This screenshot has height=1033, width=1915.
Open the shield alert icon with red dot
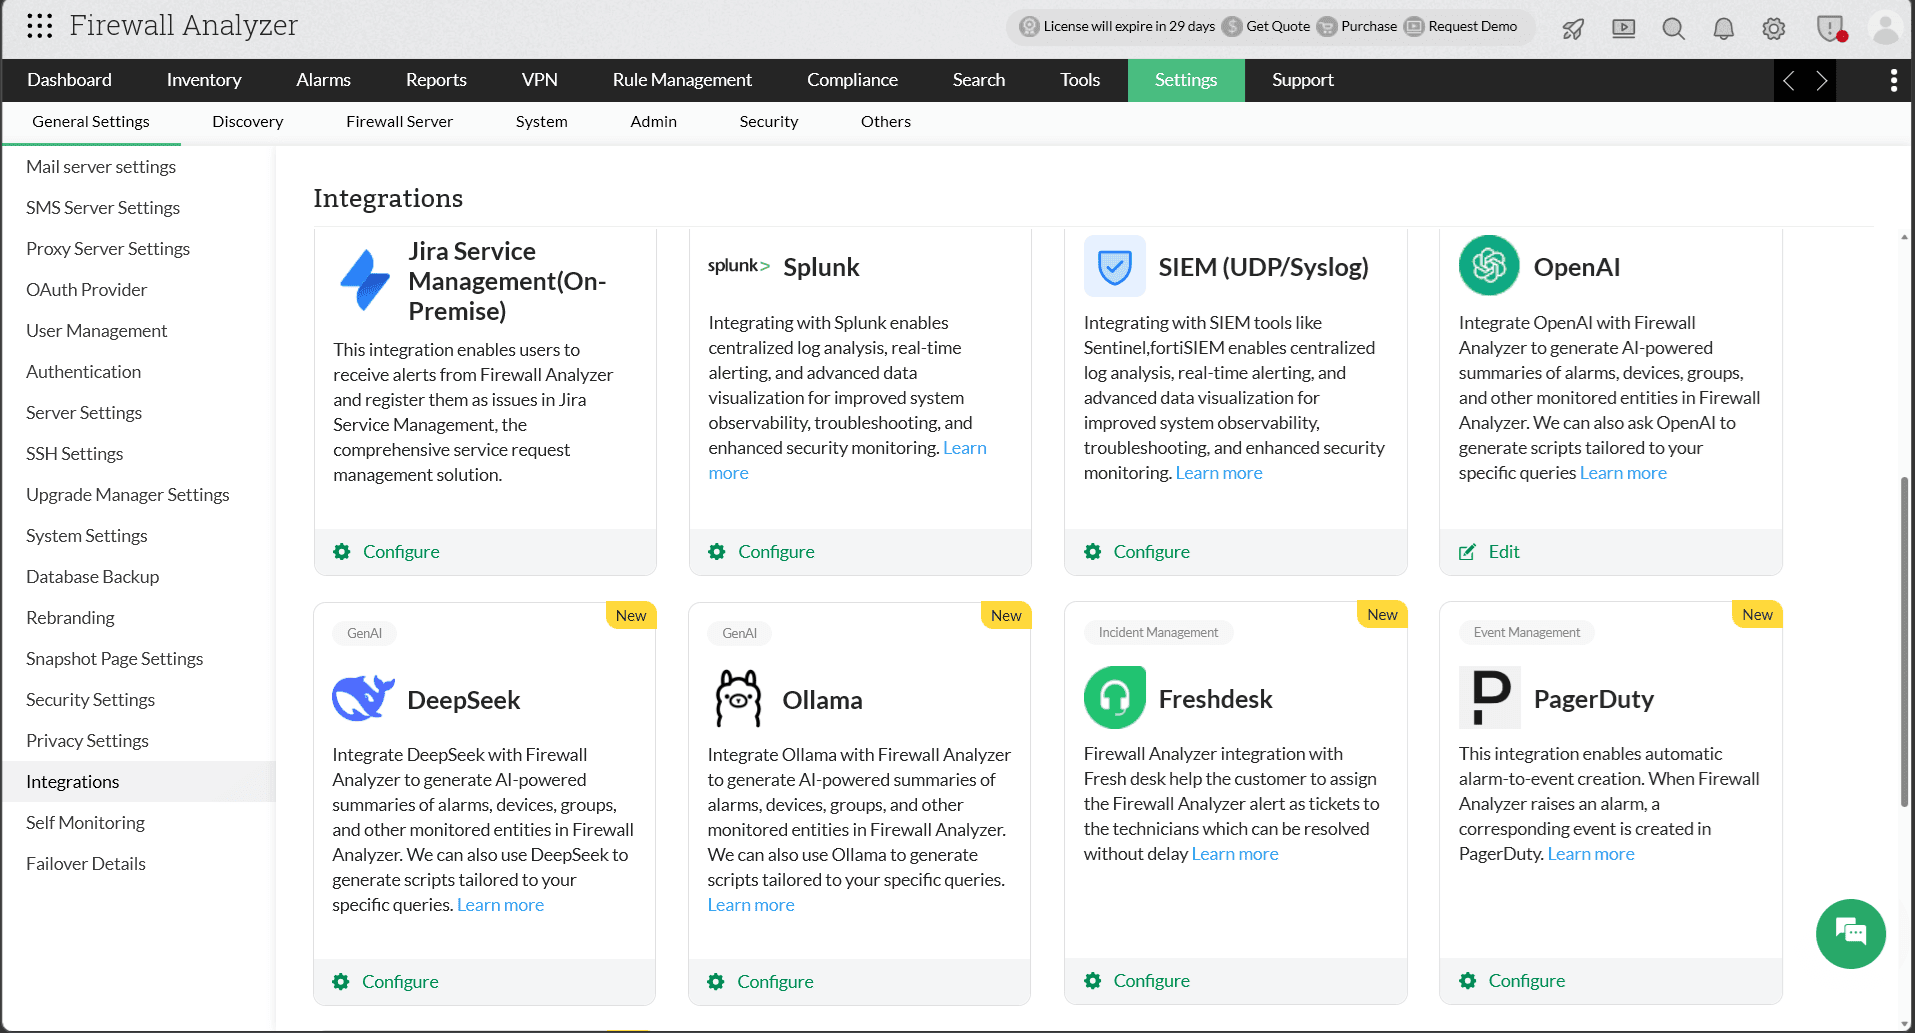(x=1831, y=28)
